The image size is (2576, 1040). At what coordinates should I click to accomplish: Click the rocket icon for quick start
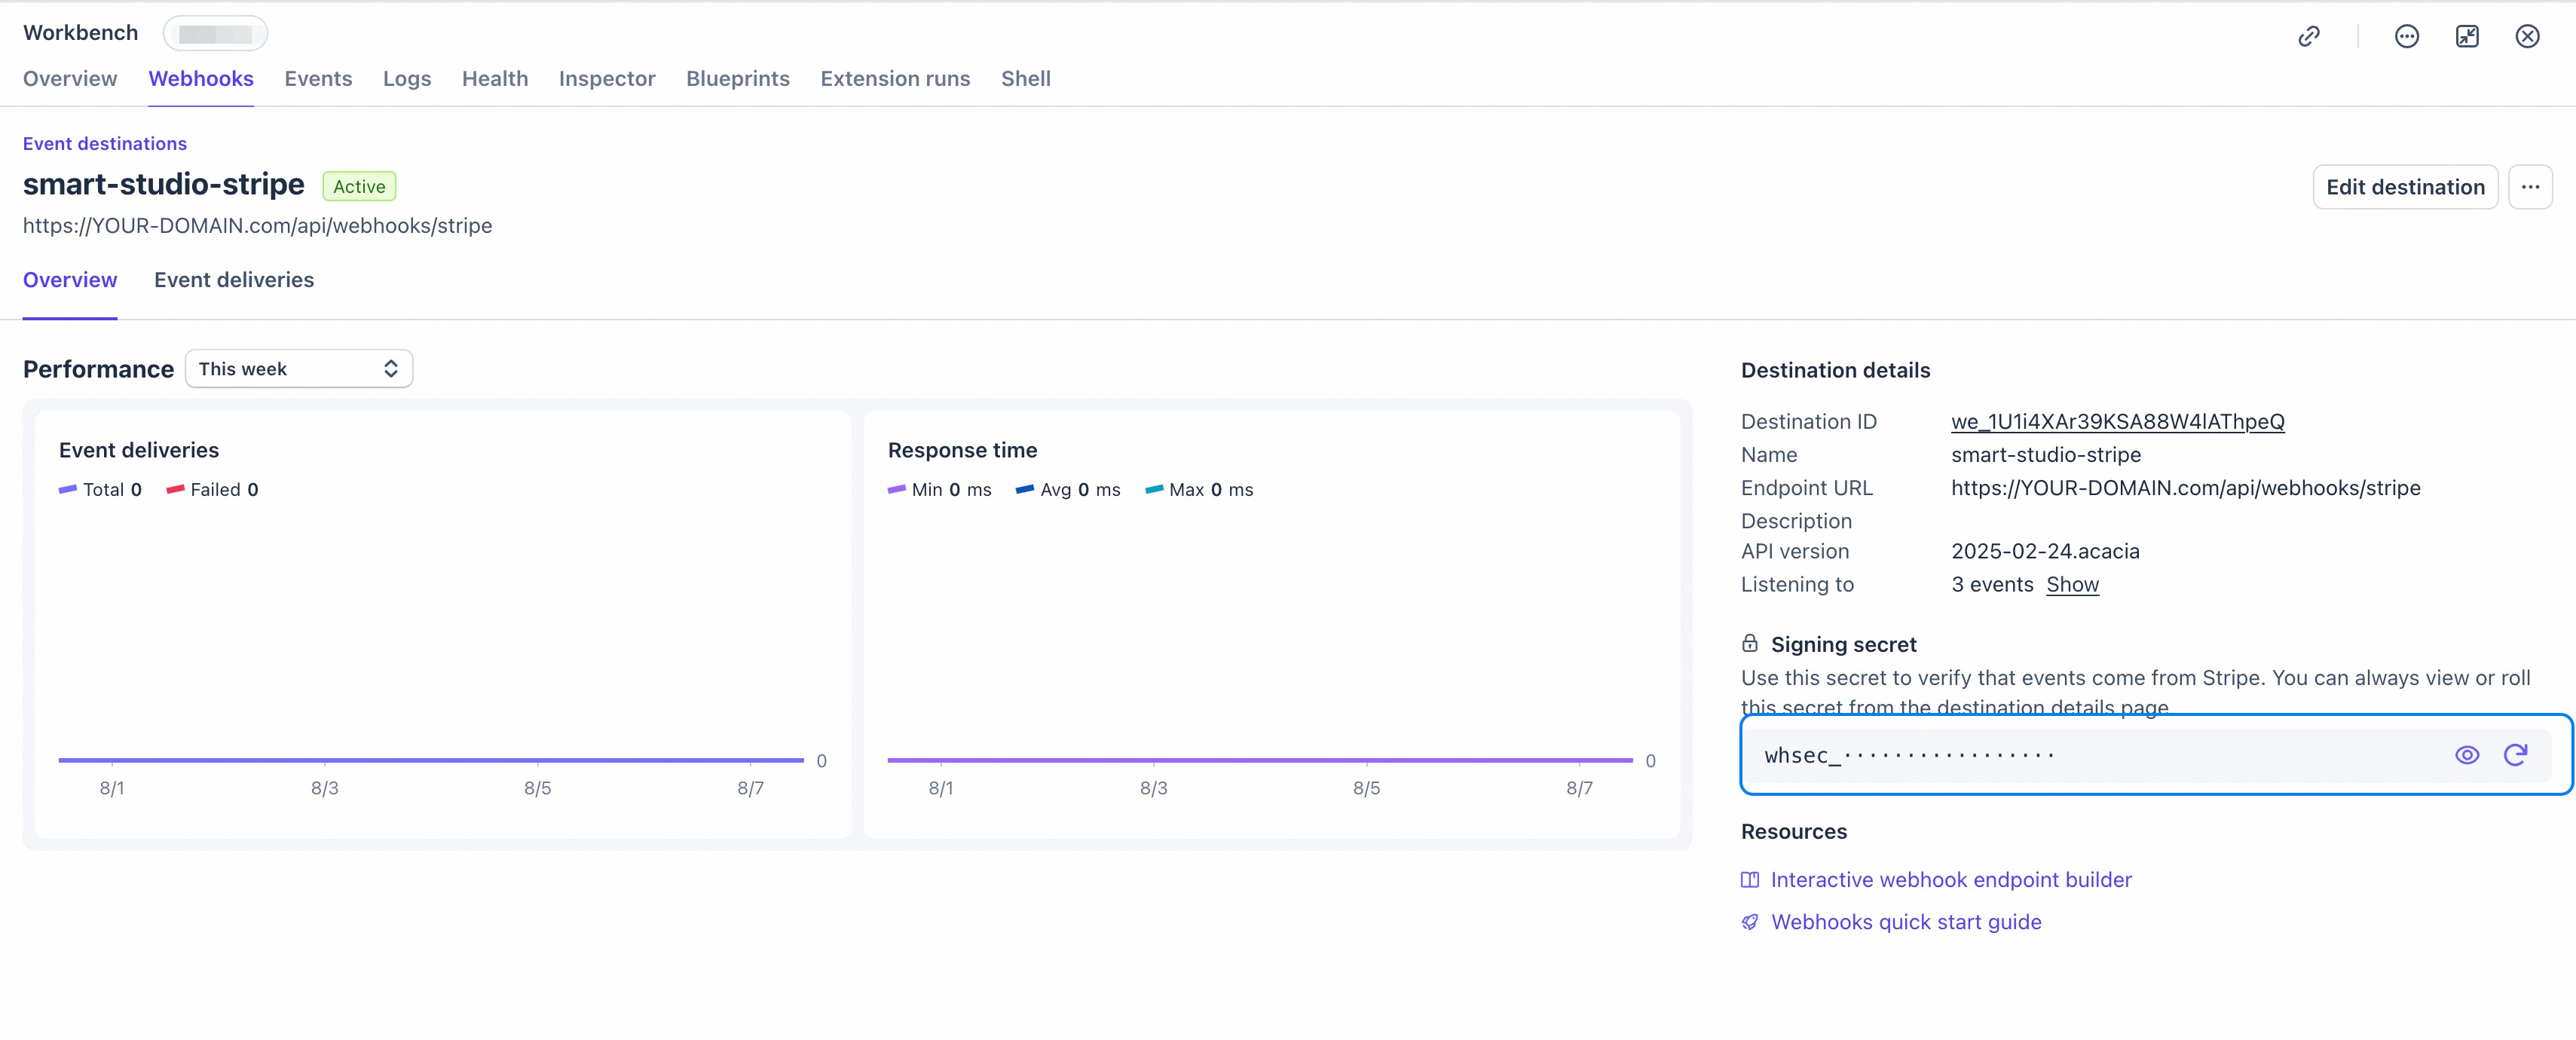click(1749, 922)
